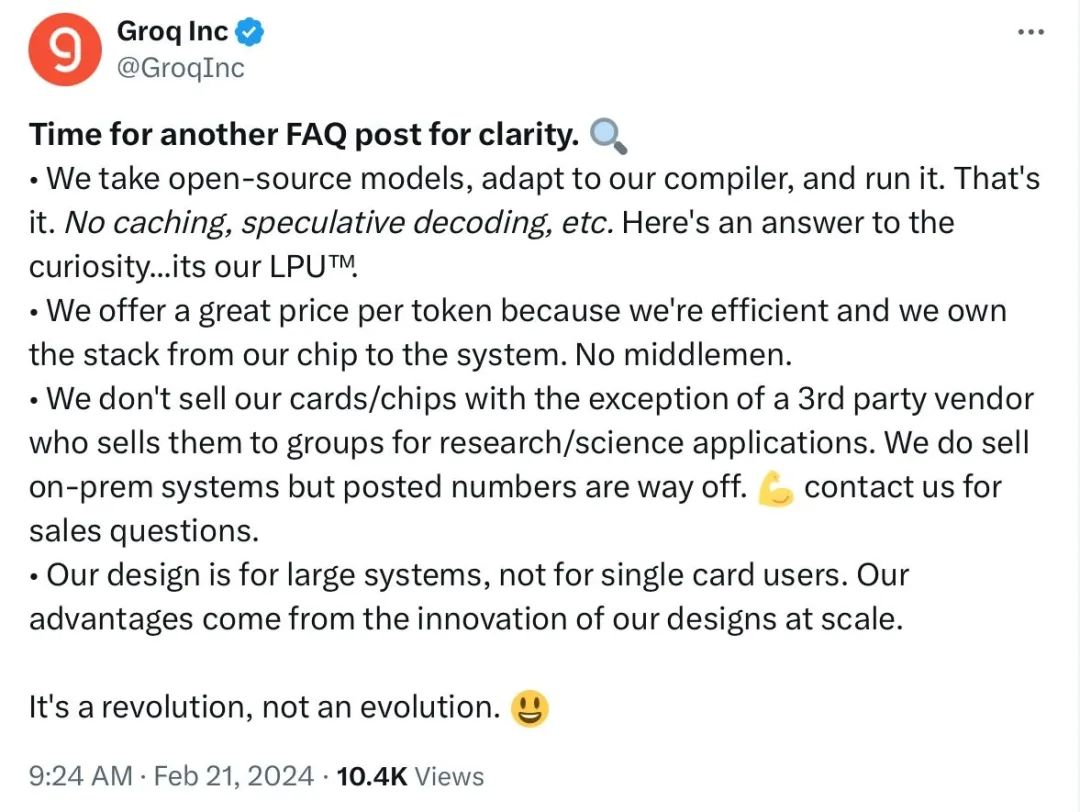The height and width of the screenshot is (812, 1080).
Task: Visit the @GroqInc handle link
Action: 180,67
